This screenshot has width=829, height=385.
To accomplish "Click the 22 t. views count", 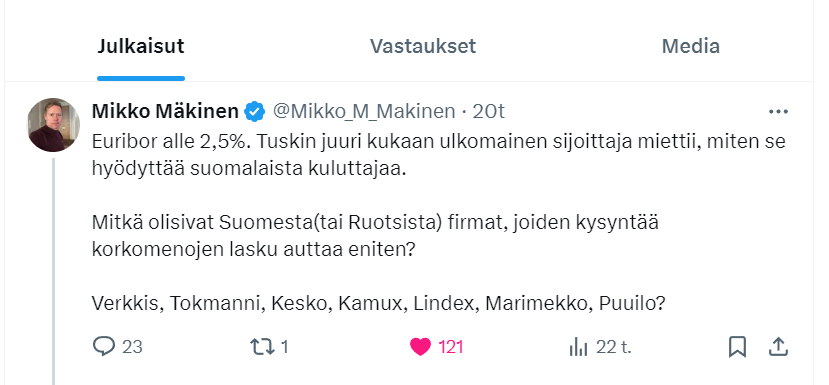I will click(x=614, y=347).
